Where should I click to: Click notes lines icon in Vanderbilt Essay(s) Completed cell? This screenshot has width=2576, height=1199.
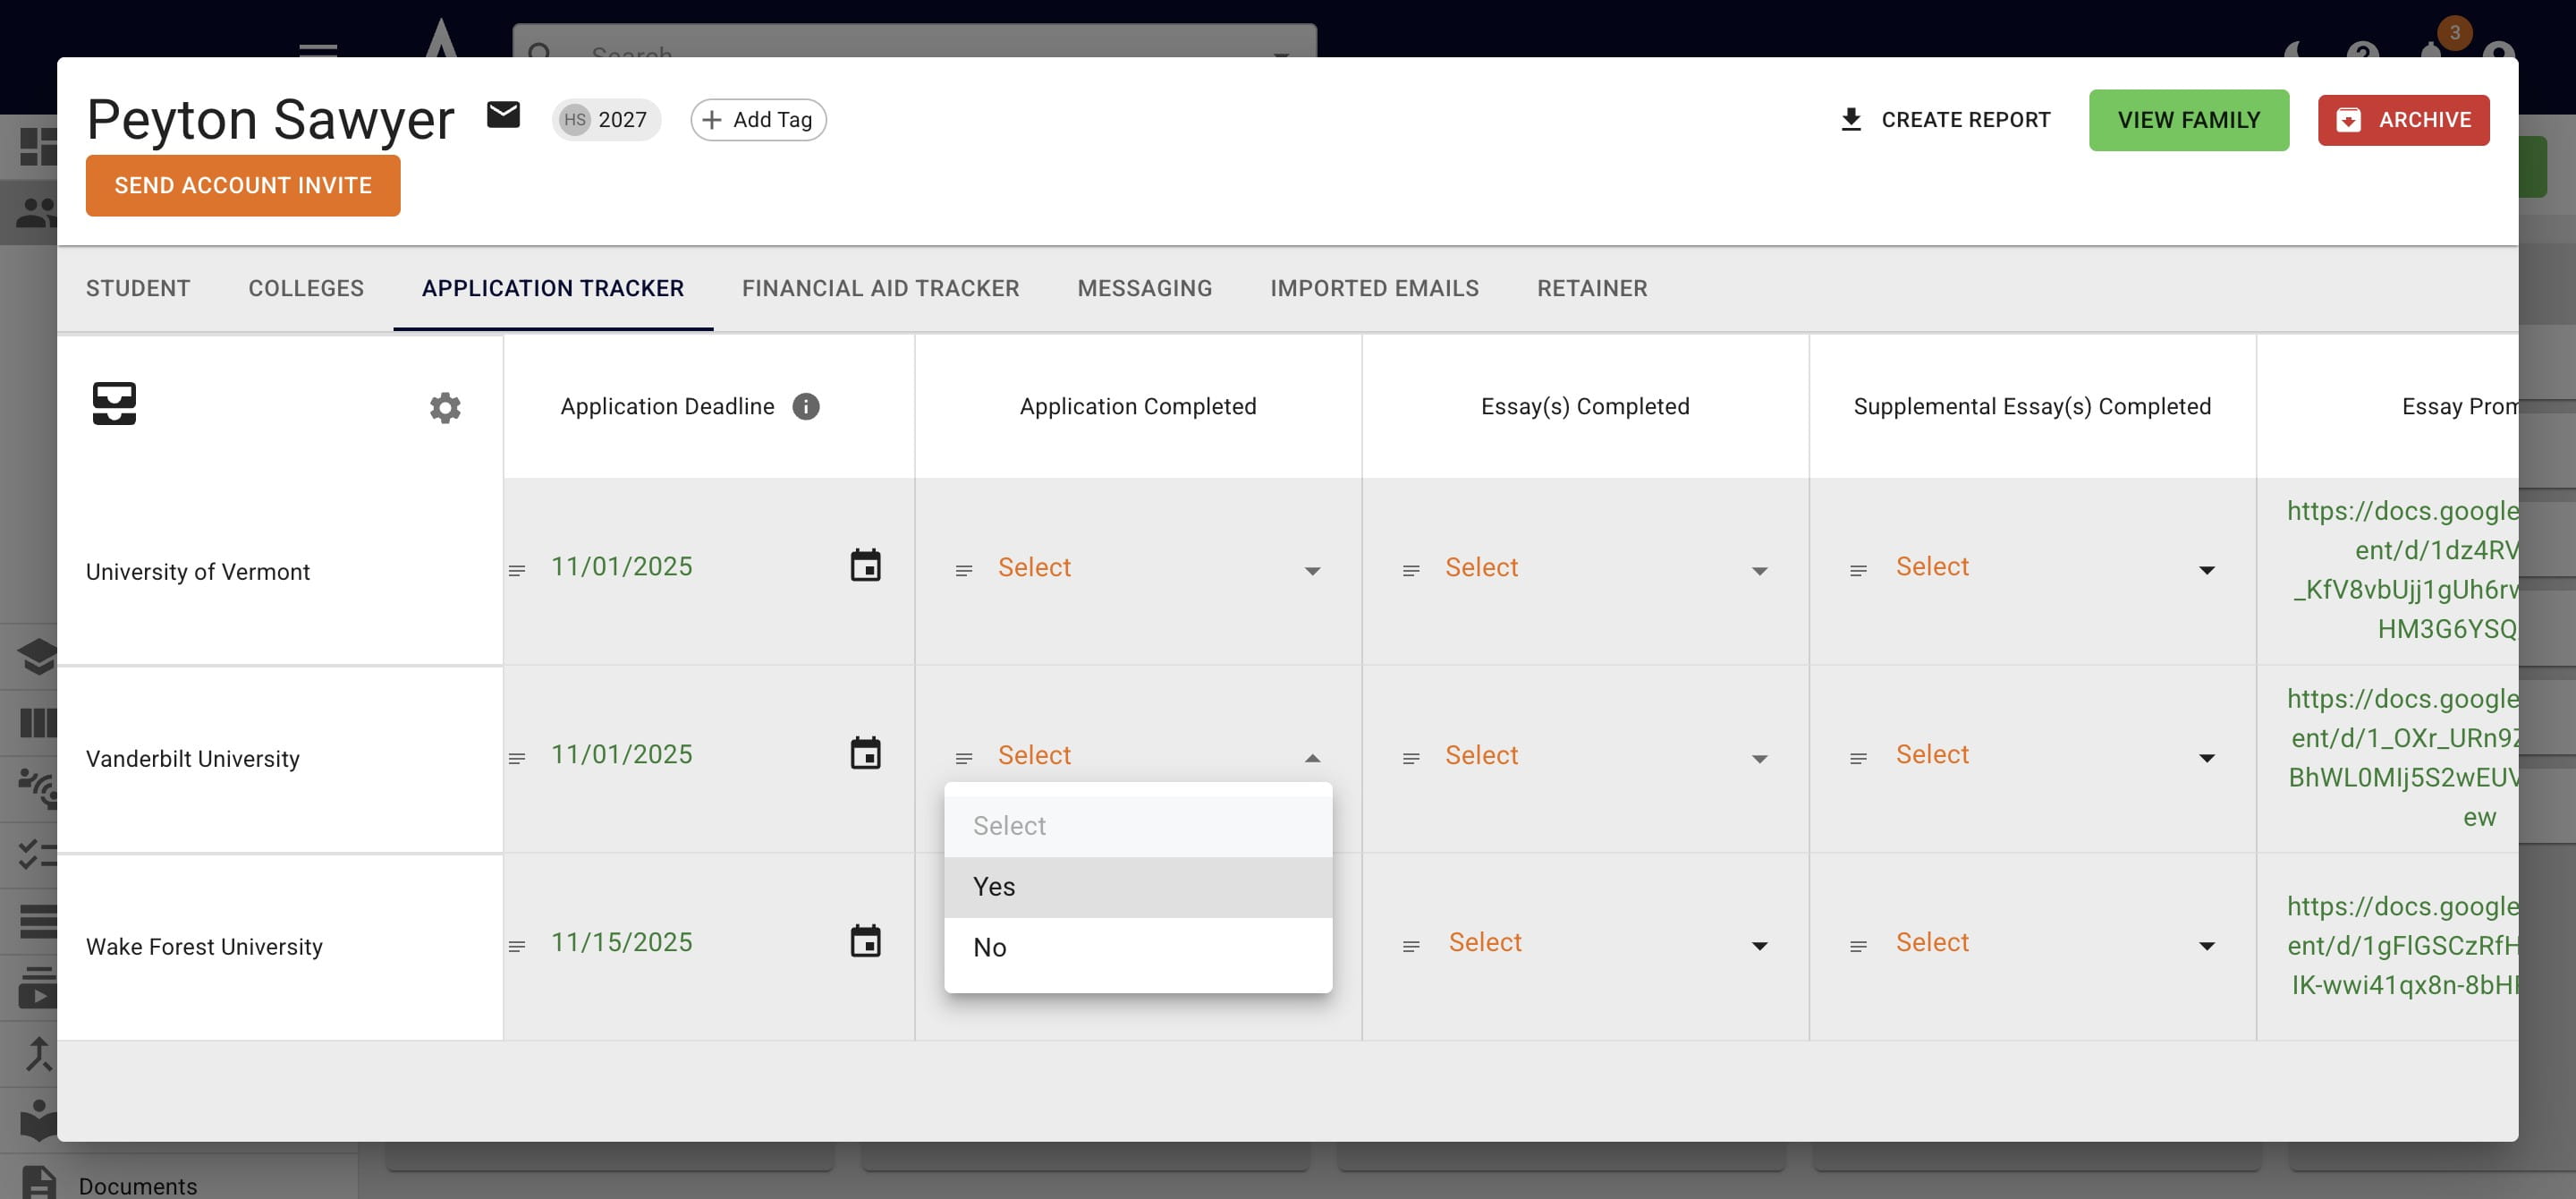pyautogui.click(x=1411, y=758)
